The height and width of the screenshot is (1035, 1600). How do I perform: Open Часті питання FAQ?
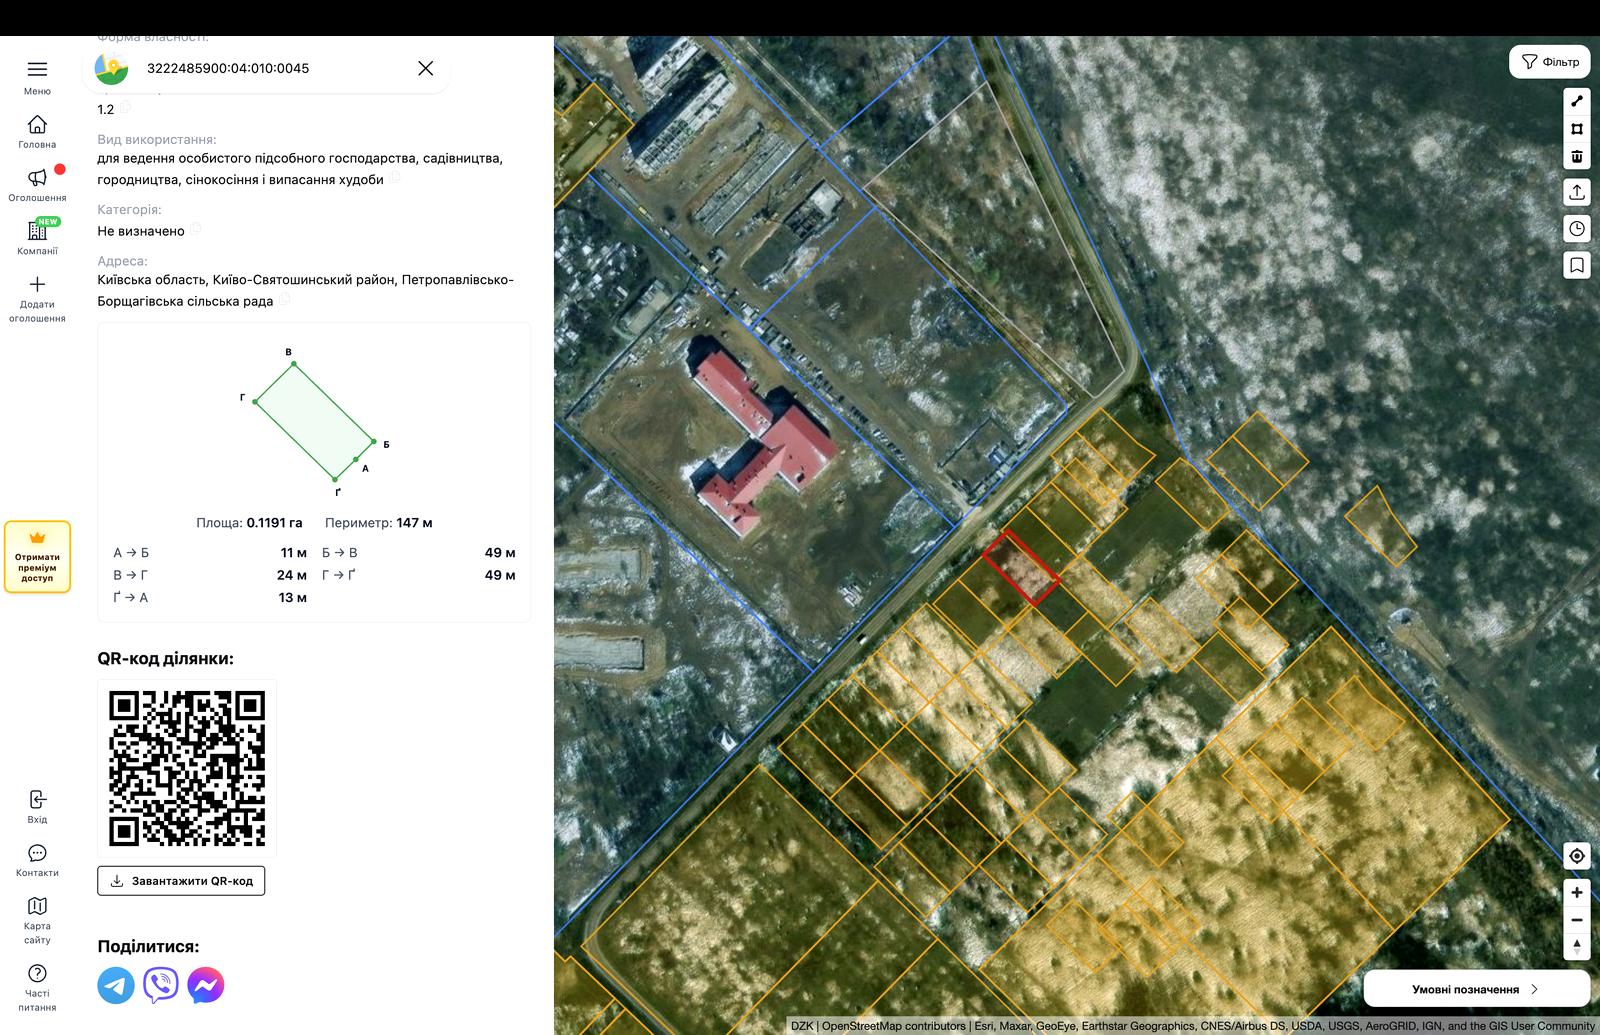(37, 987)
